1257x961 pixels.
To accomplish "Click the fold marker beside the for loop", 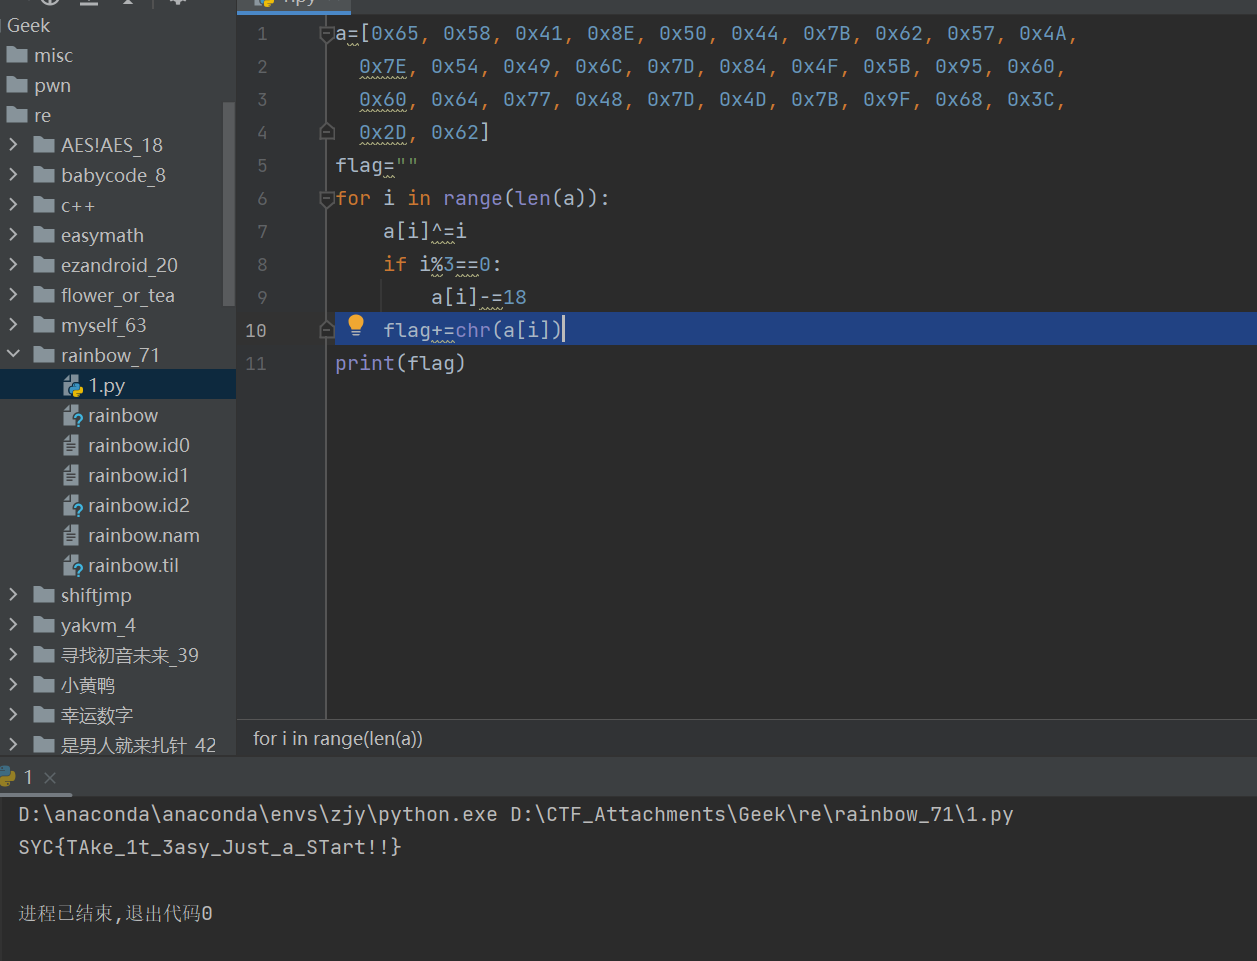I will pos(326,199).
